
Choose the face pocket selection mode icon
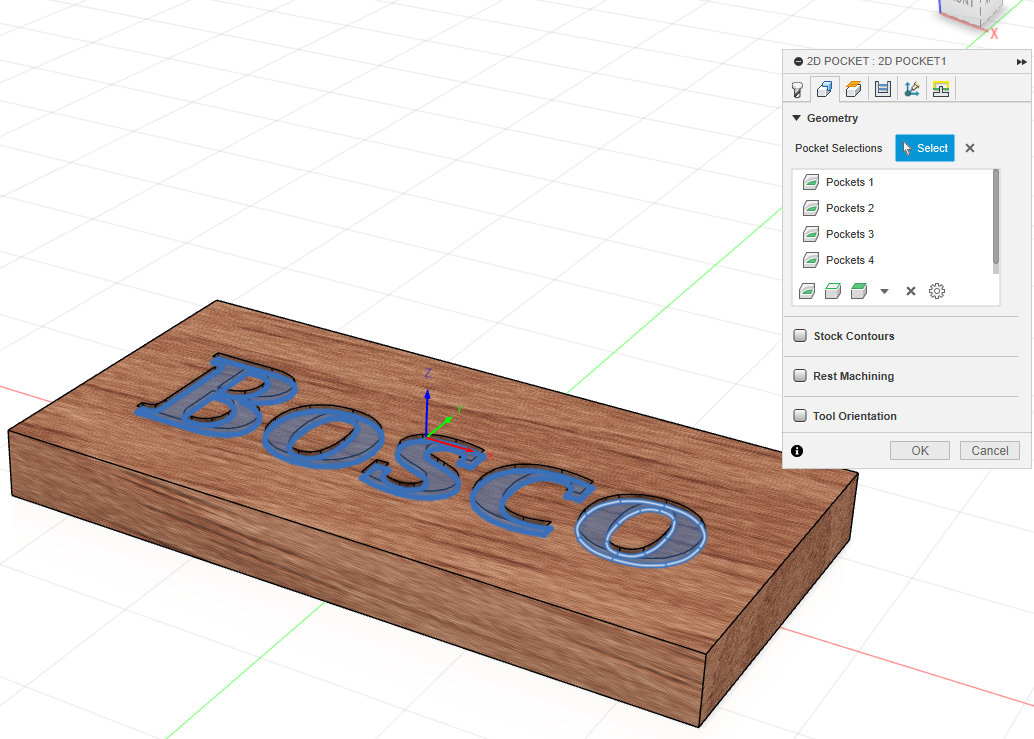click(807, 291)
